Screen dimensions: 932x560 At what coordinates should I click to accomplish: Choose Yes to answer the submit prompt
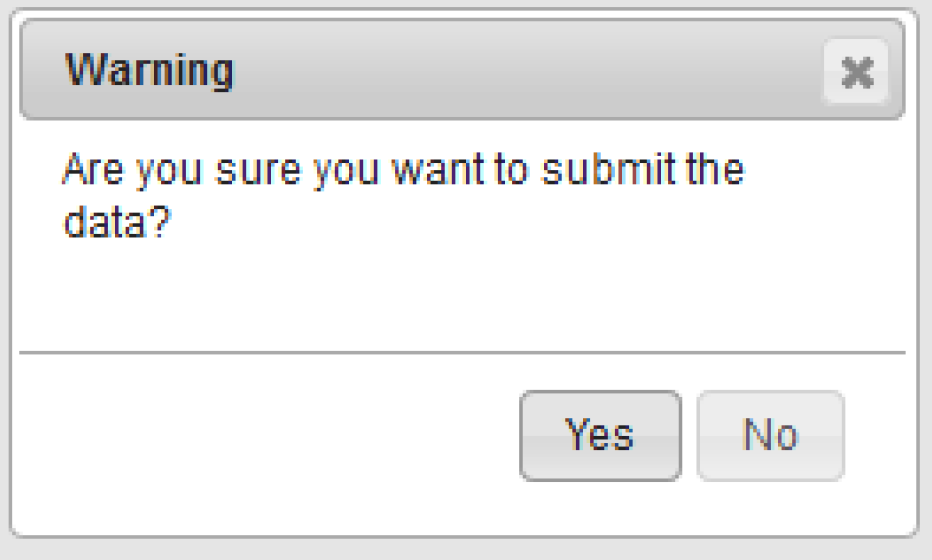[x=600, y=435]
